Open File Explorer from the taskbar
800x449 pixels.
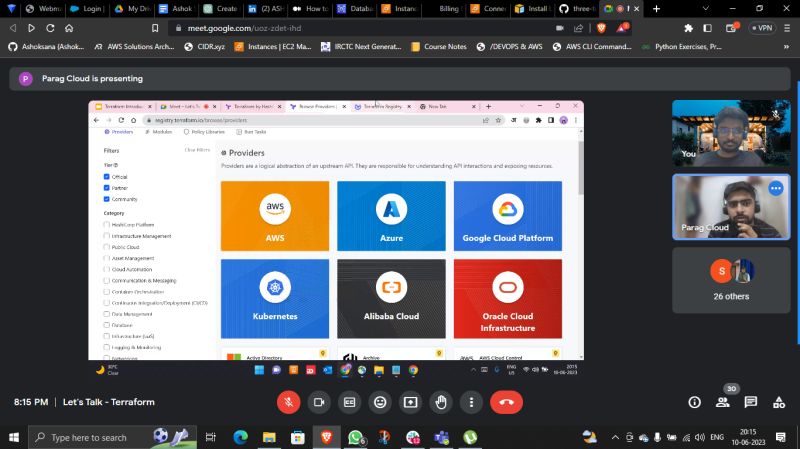269,437
